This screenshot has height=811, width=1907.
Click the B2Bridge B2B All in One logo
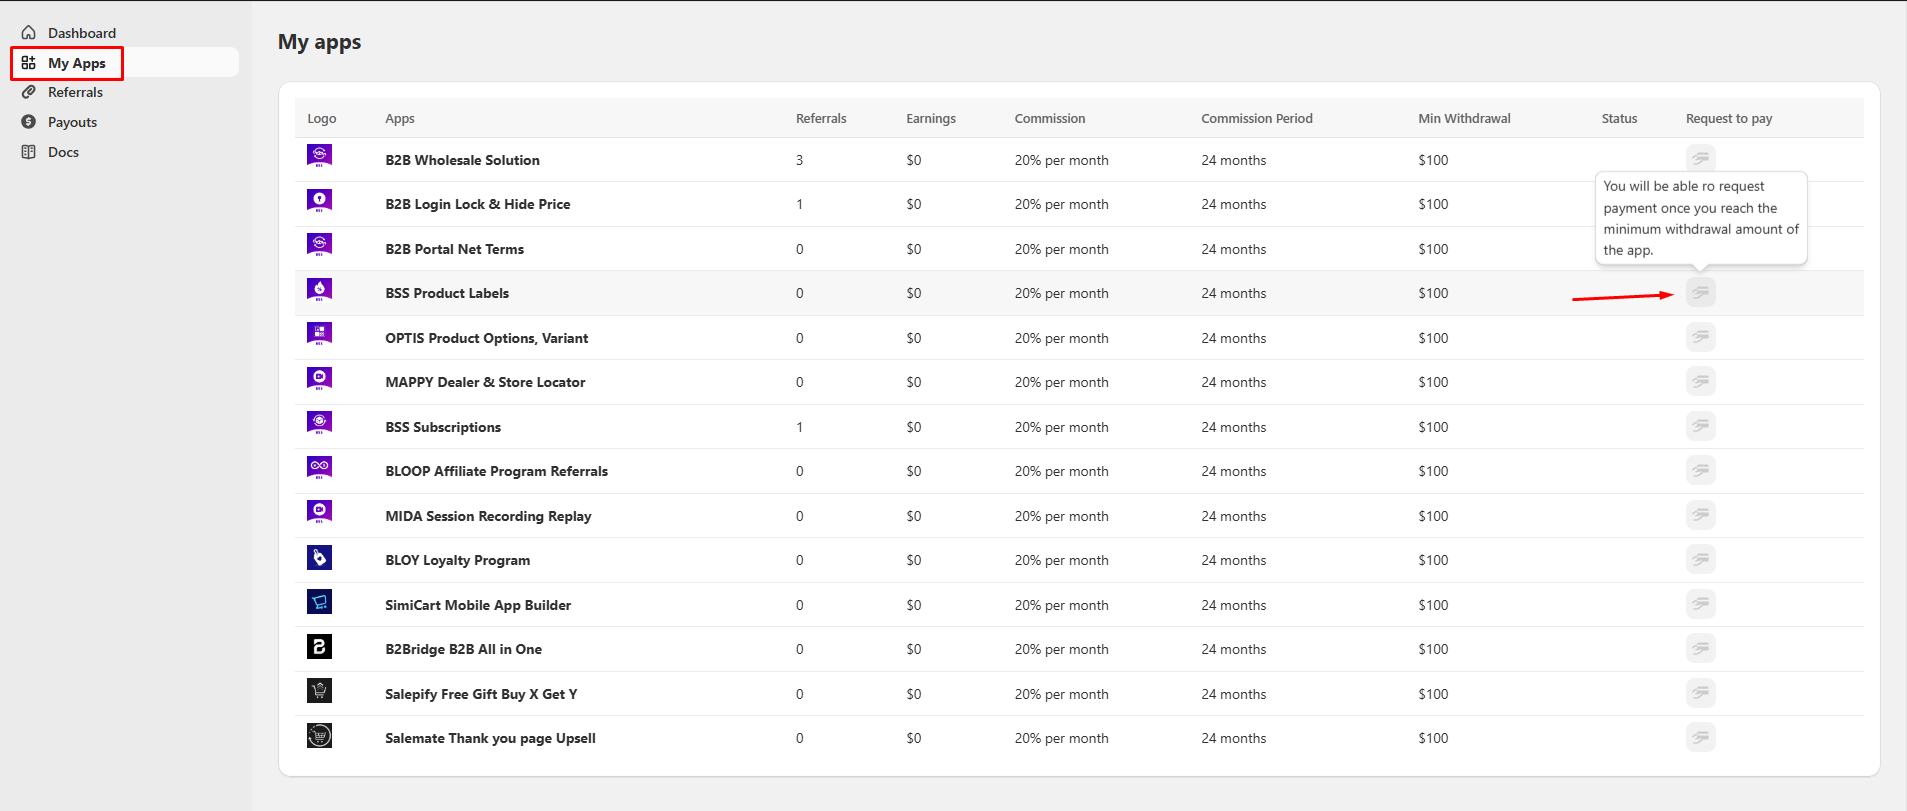319,646
